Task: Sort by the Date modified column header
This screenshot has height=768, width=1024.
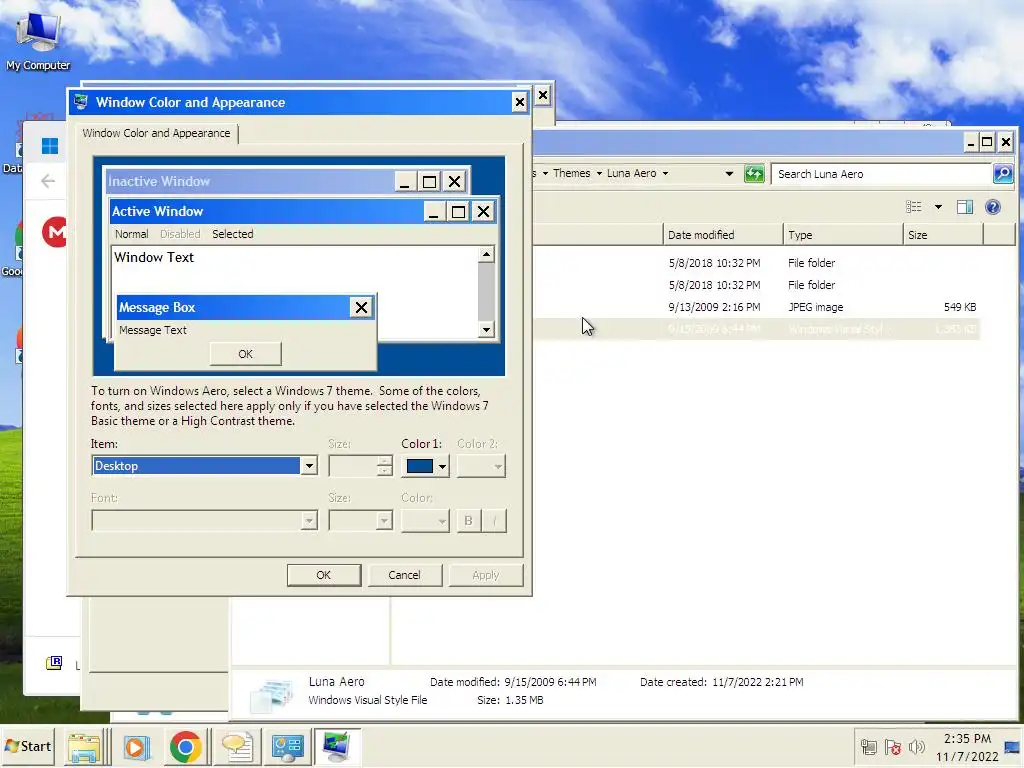Action: click(x=722, y=234)
